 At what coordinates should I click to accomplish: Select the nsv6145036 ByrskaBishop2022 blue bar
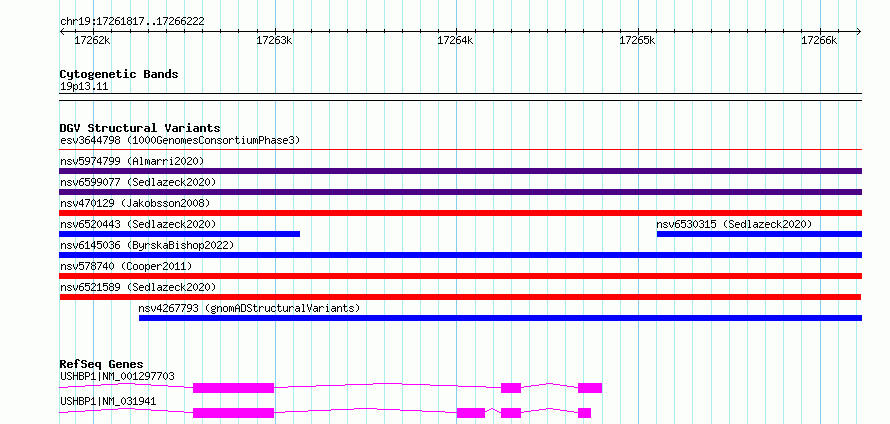tap(460, 255)
